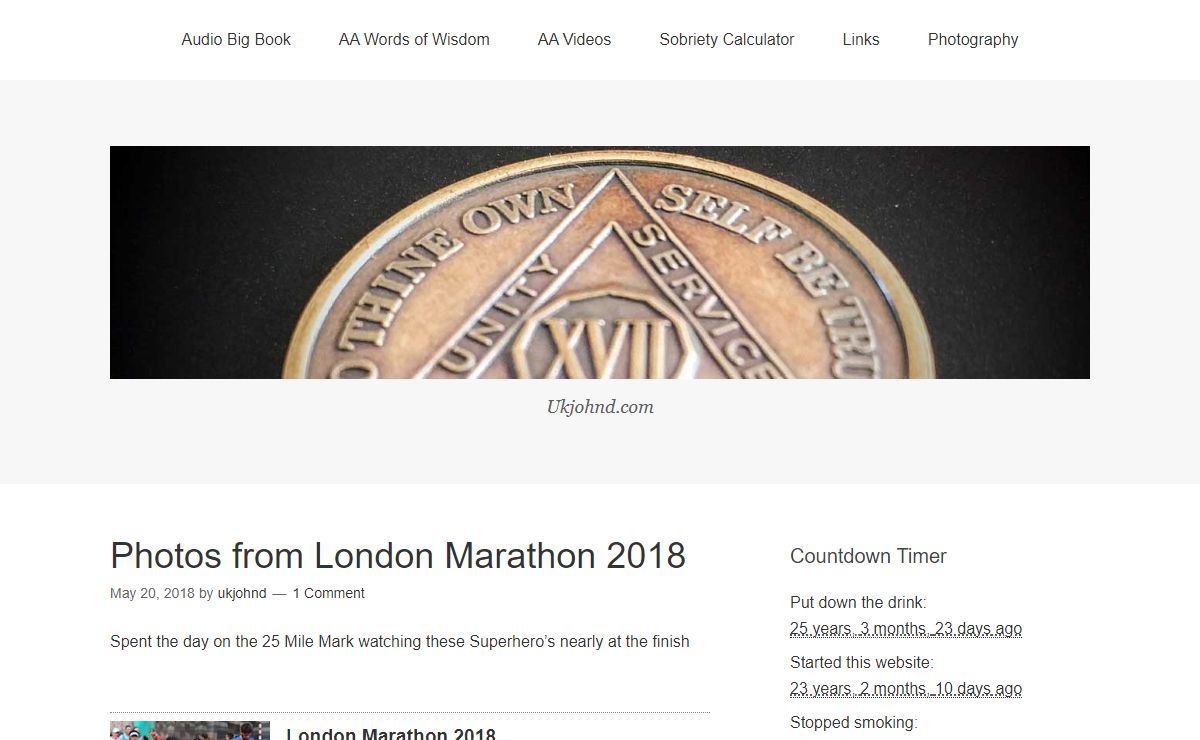View the 1 Comment link
Screen dimensions: 1200x740
pos(328,593)
